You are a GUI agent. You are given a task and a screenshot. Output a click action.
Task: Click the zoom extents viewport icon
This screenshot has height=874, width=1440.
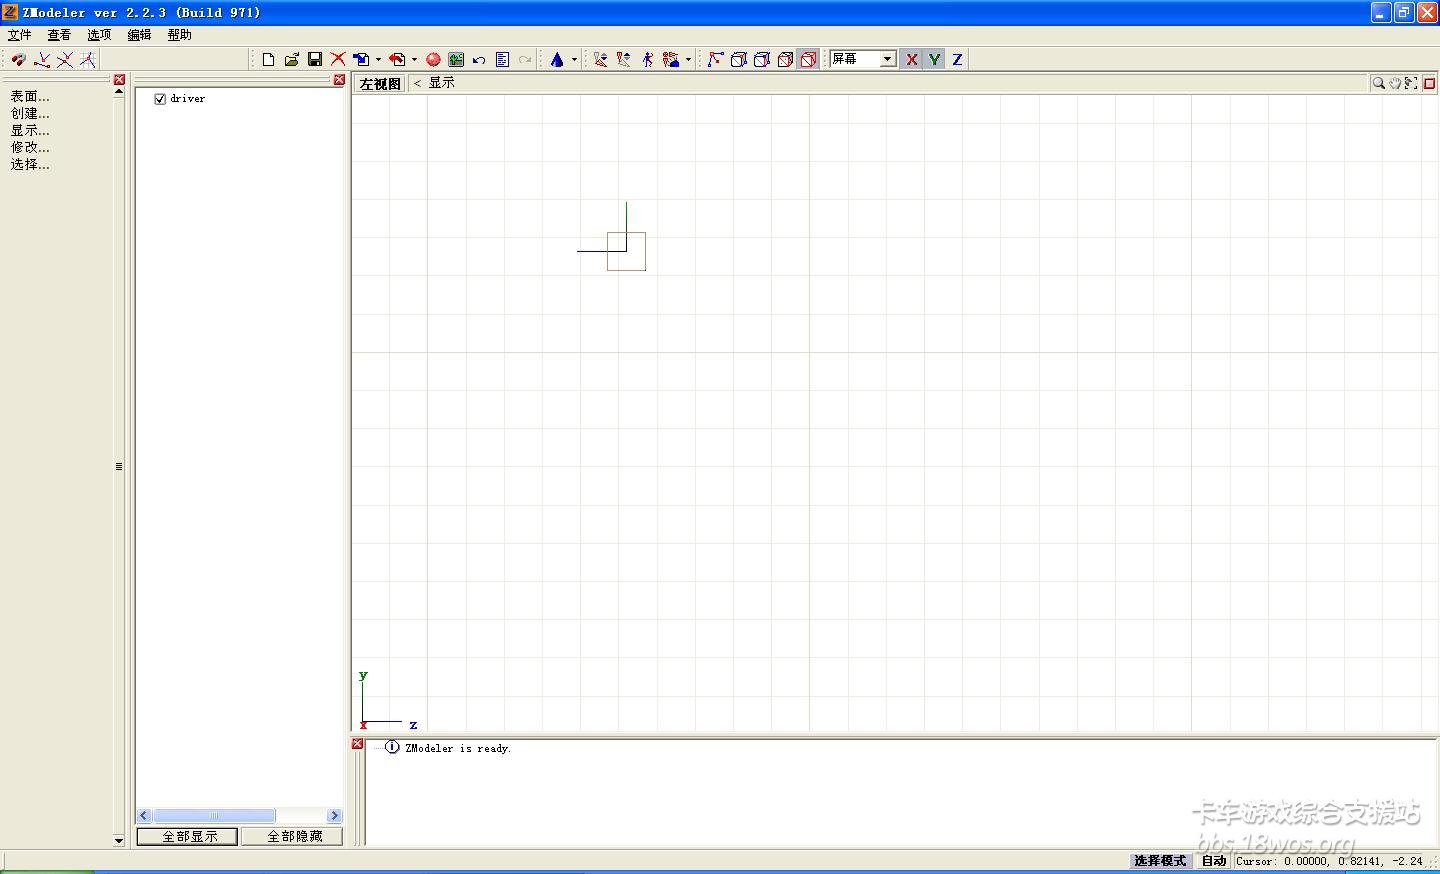[1411, 84]
